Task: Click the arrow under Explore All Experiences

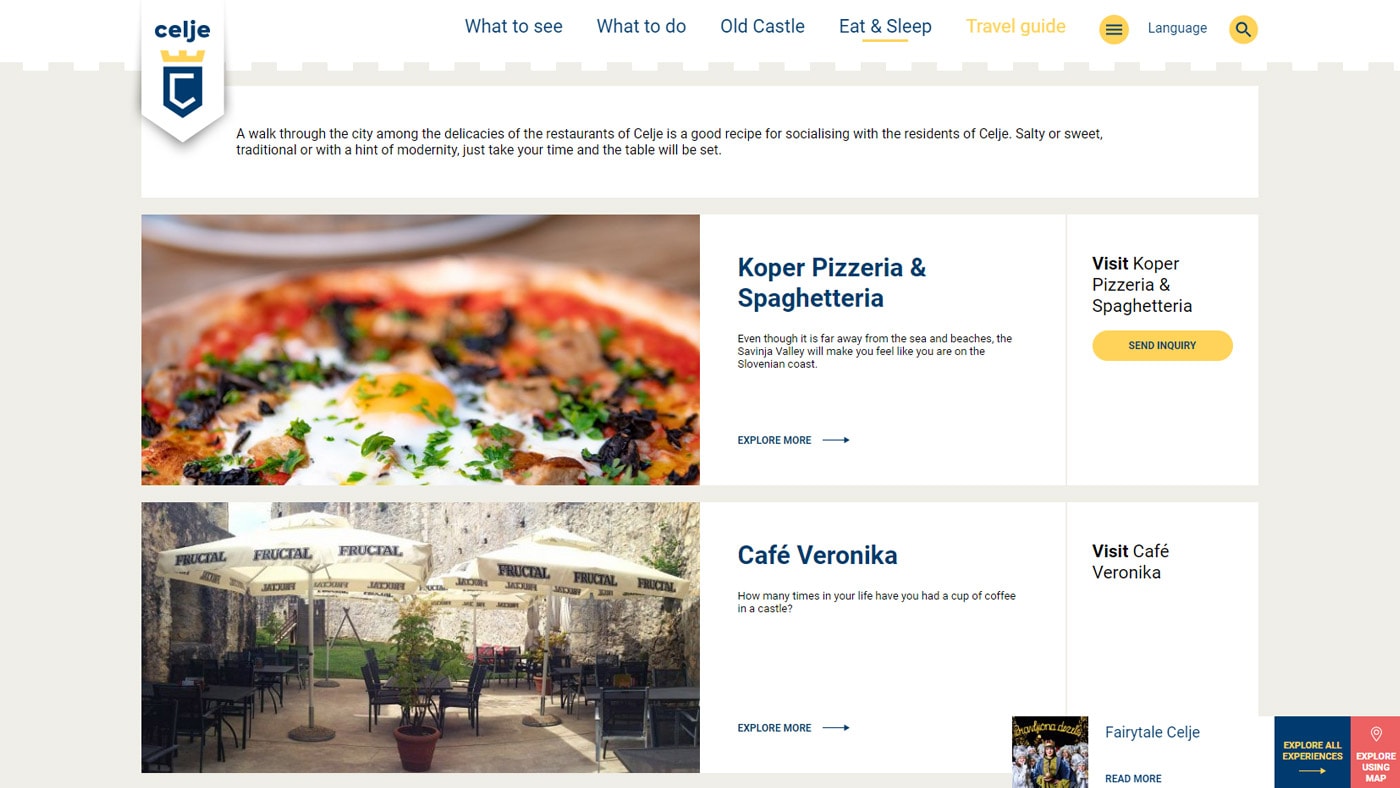Action: click(1312, 771)
